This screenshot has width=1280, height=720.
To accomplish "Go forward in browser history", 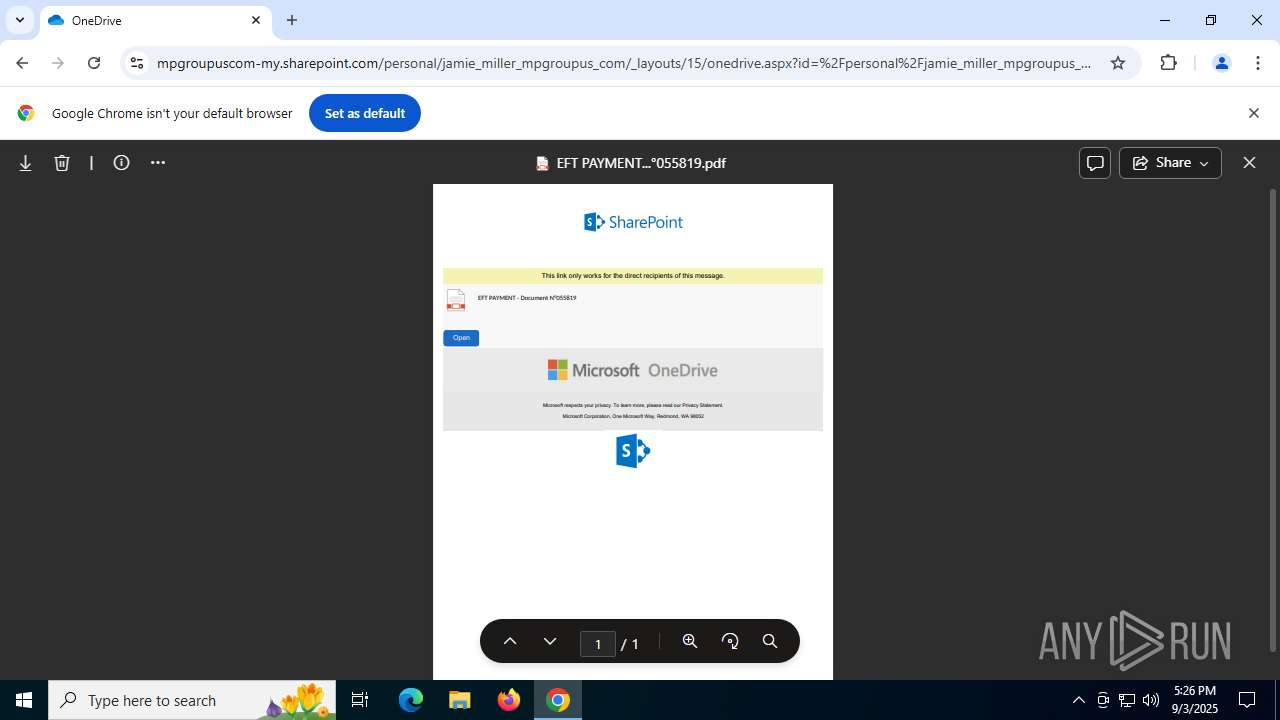I will tap(58, 63).
